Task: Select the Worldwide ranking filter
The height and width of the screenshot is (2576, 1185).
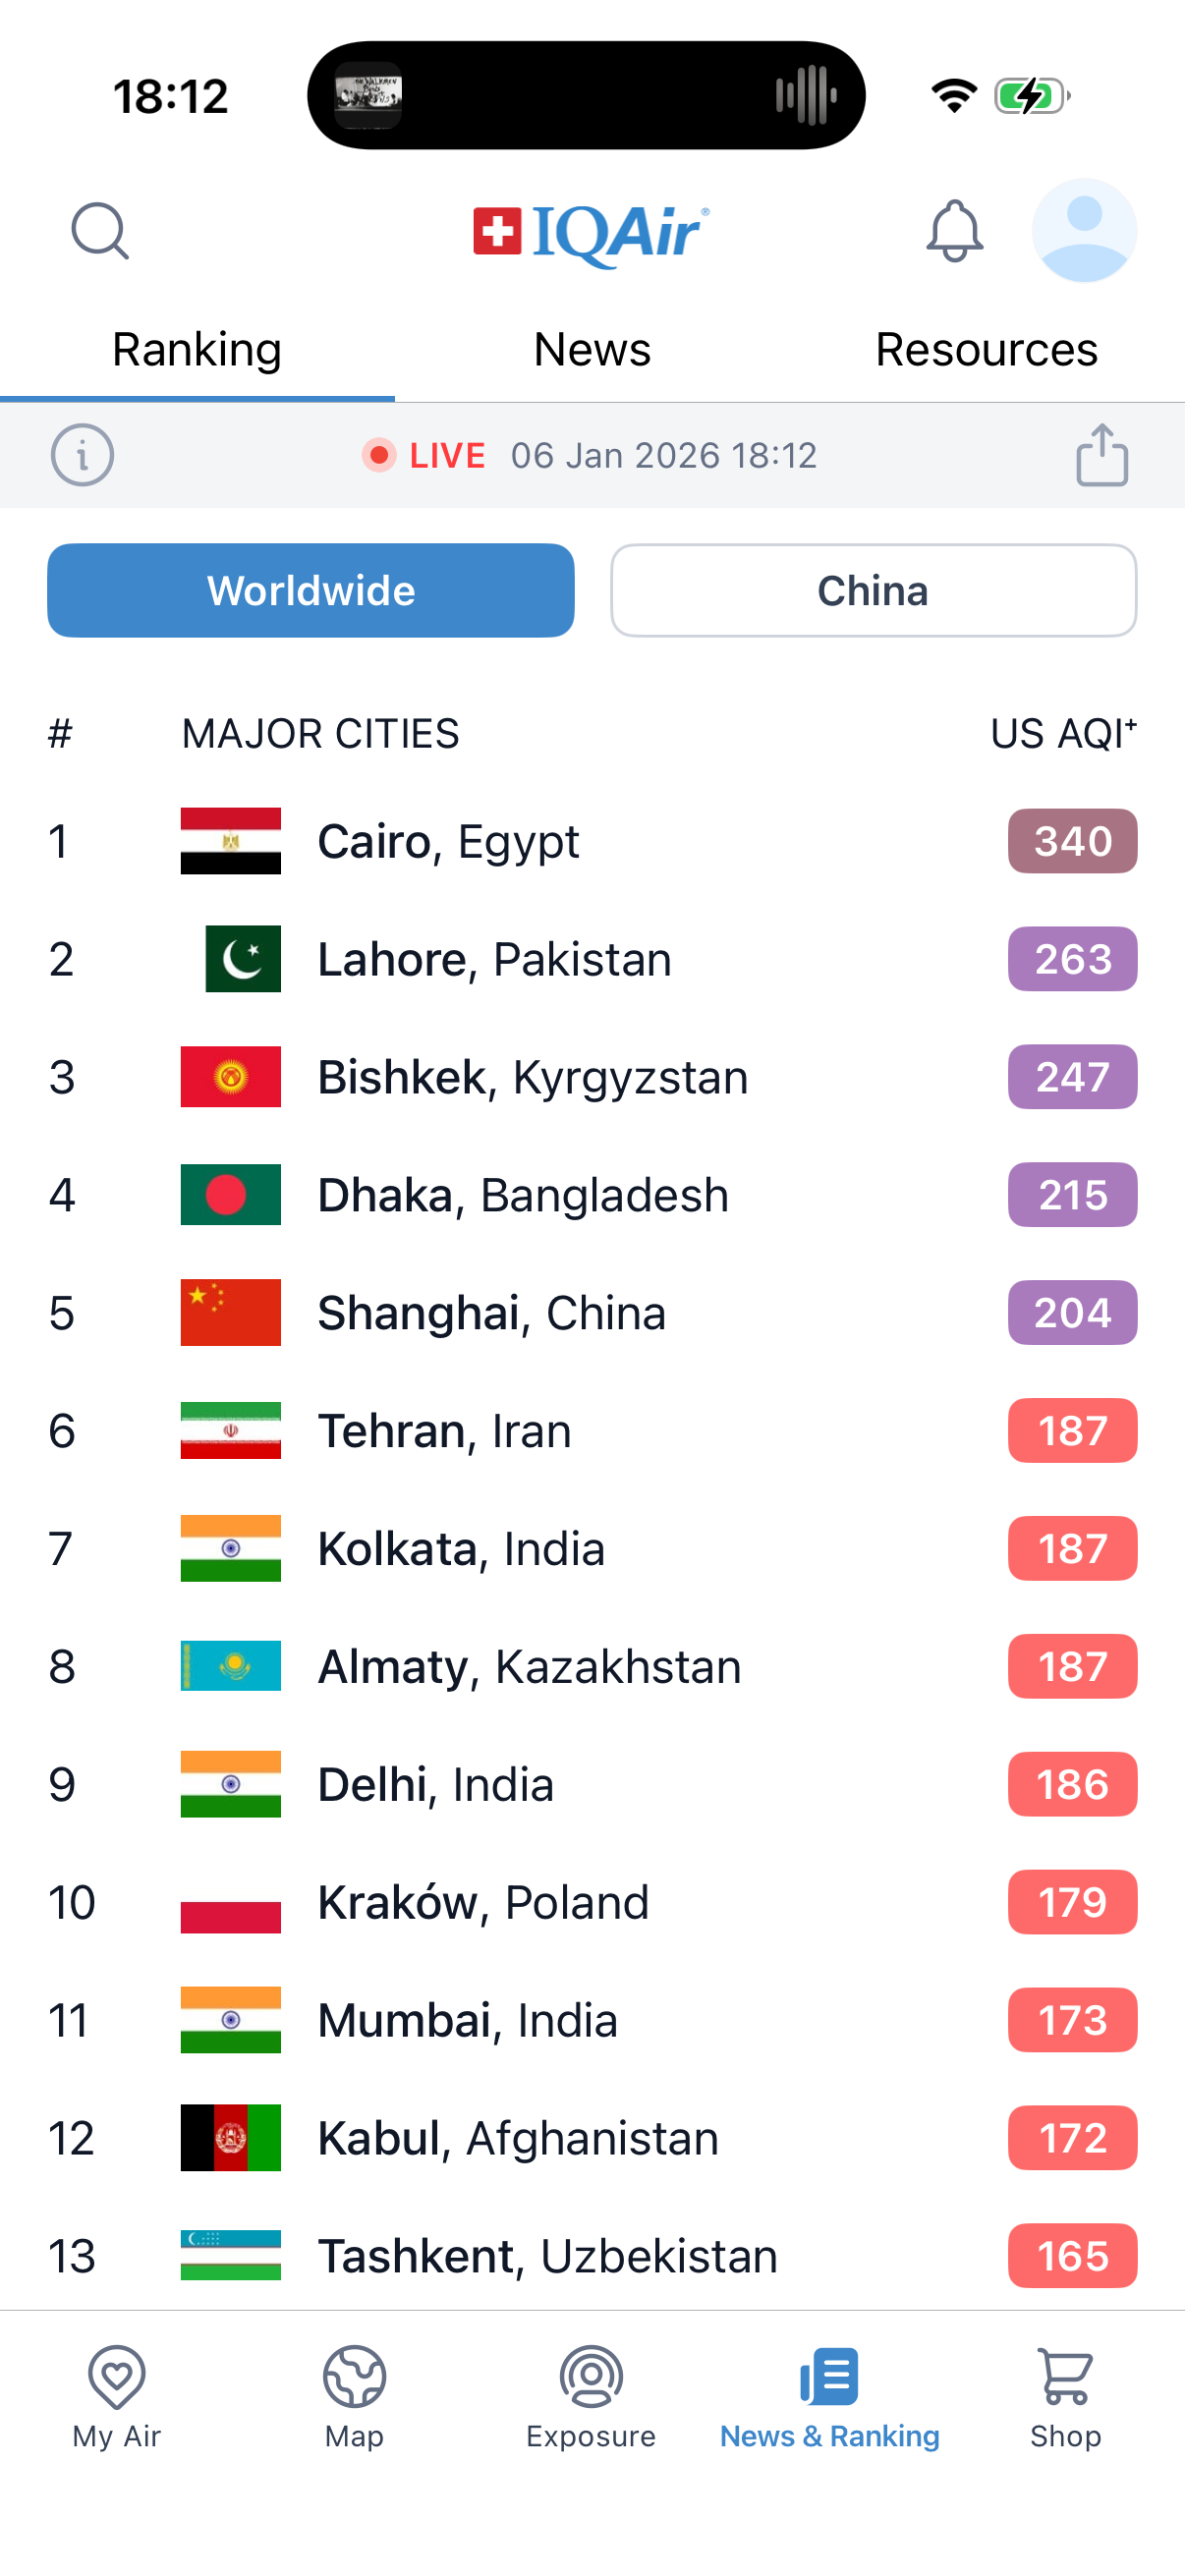Action: pos(311,590)
